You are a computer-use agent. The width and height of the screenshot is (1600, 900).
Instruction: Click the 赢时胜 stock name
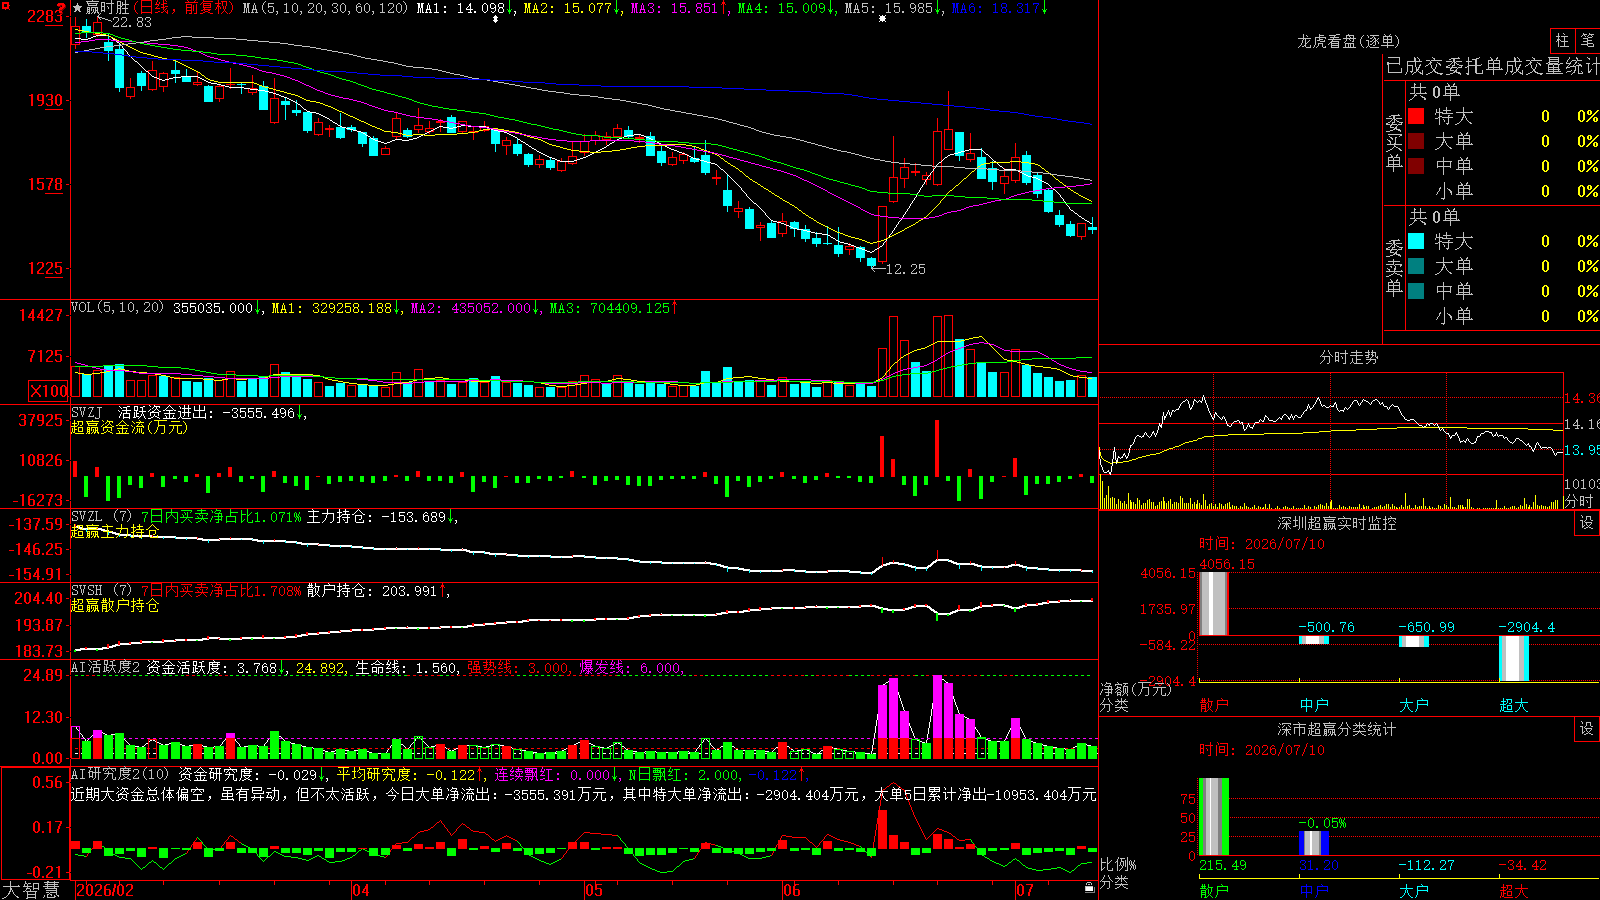point(108,8)
